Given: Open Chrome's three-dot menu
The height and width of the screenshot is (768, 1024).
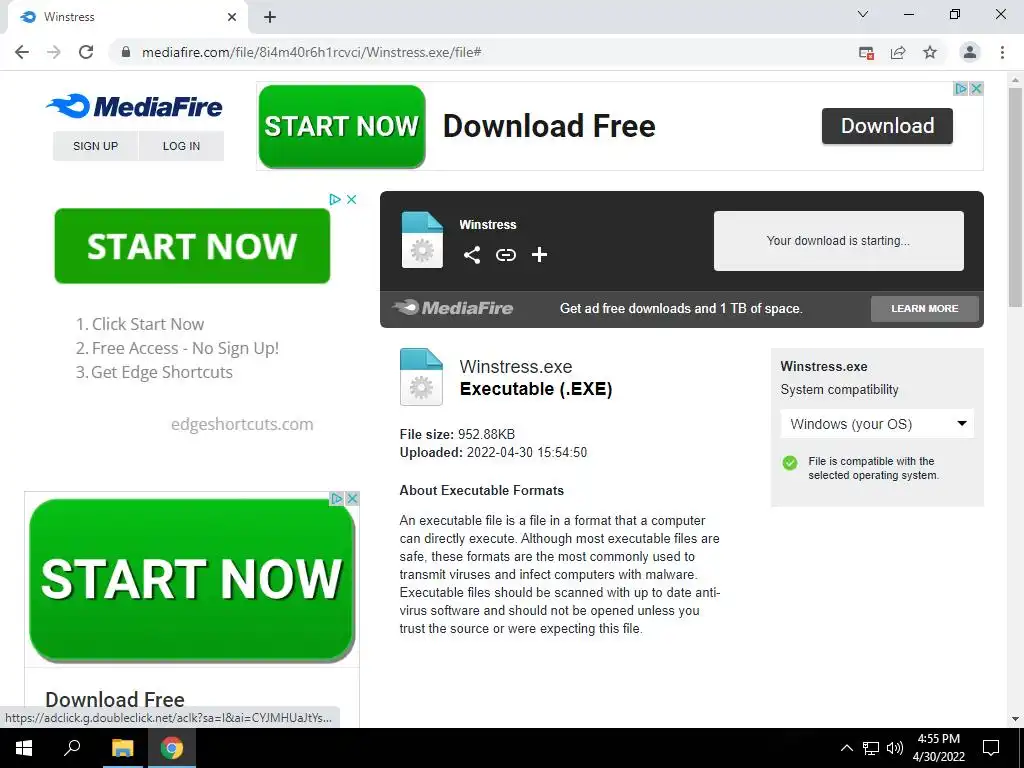Looking at the screenshot, I should [x=1002, y=52].
